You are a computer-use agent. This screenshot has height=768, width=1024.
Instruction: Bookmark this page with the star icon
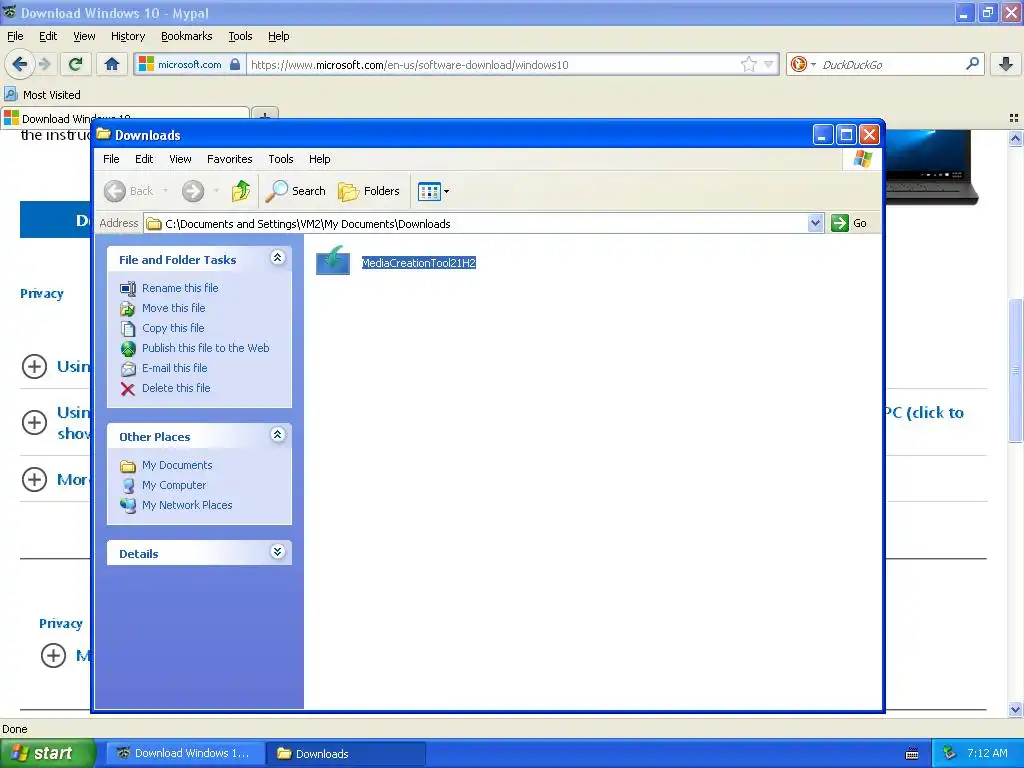pyautogui.click(x=748, y=64)
